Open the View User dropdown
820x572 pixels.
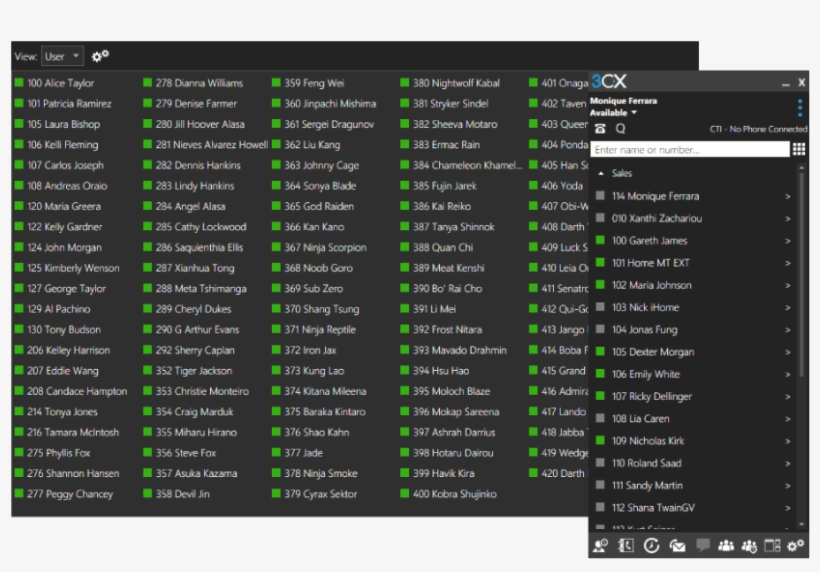62,56
